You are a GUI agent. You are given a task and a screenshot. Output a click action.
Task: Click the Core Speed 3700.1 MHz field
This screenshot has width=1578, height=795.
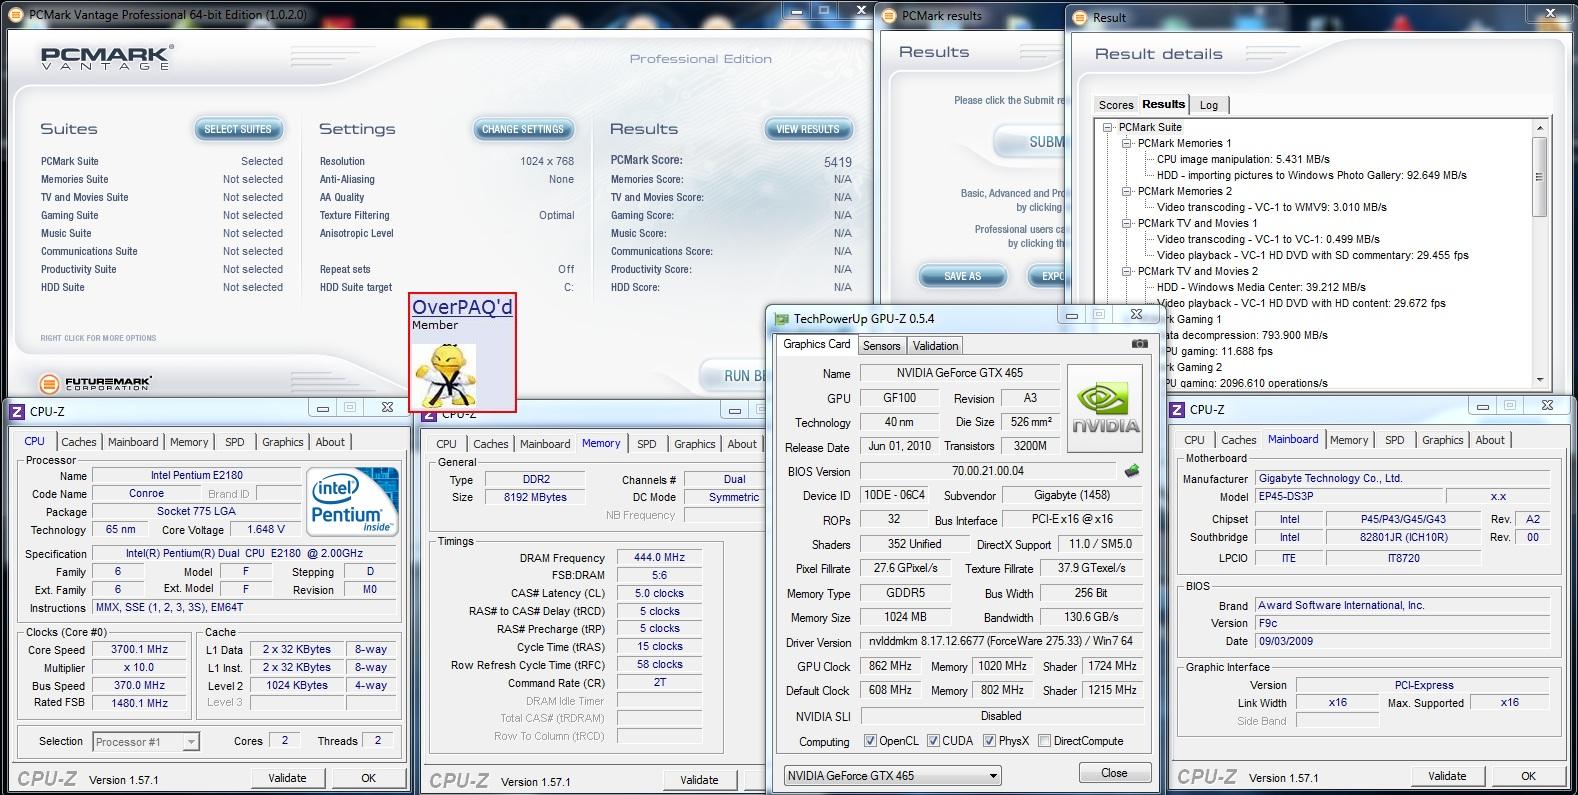coord(139,649)
